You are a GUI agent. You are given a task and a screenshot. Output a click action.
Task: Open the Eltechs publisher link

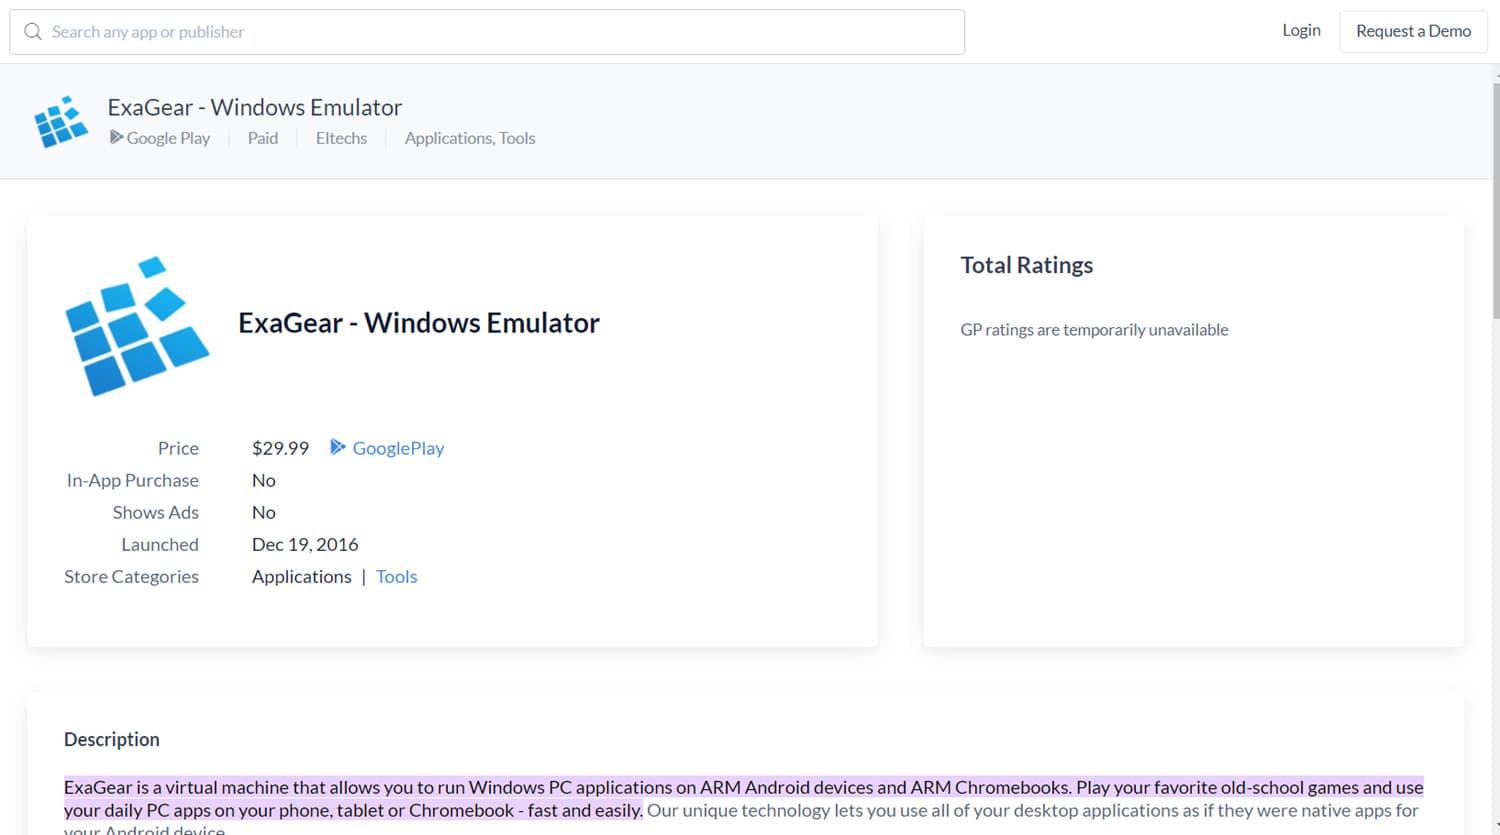click(x=341, y=138)
